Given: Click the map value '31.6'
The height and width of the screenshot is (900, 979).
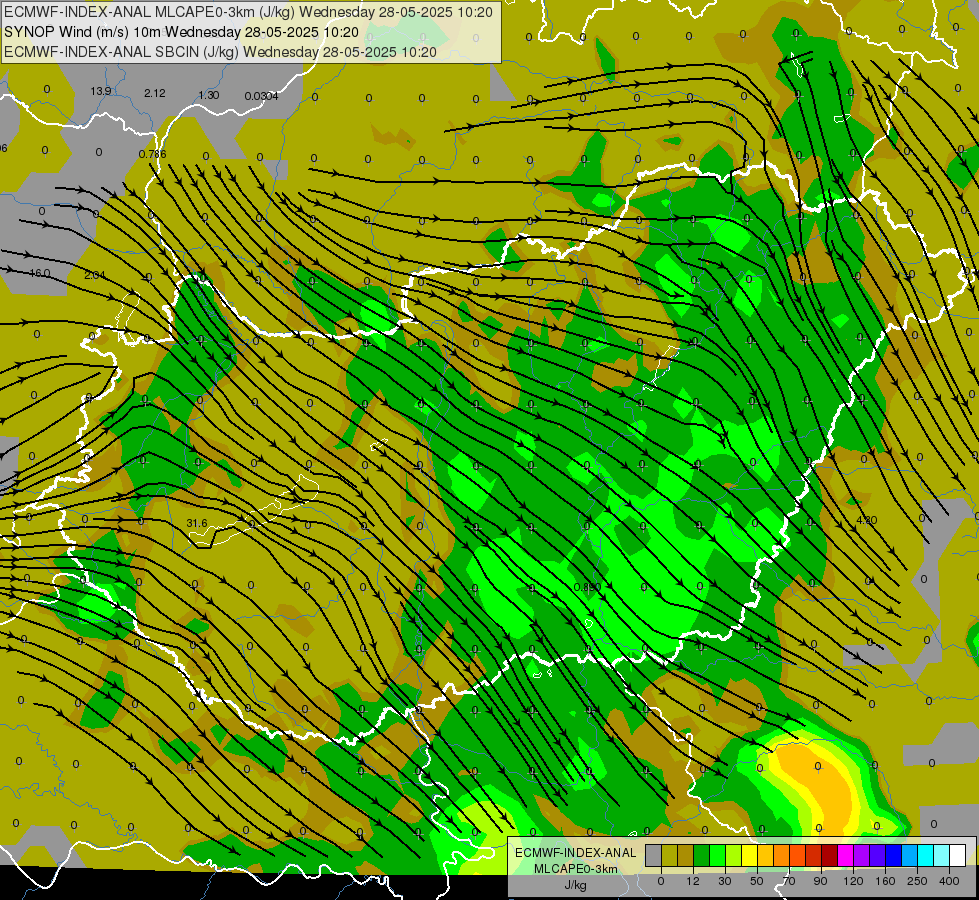Looking at the screenshot, I should (x=197, y=523).
